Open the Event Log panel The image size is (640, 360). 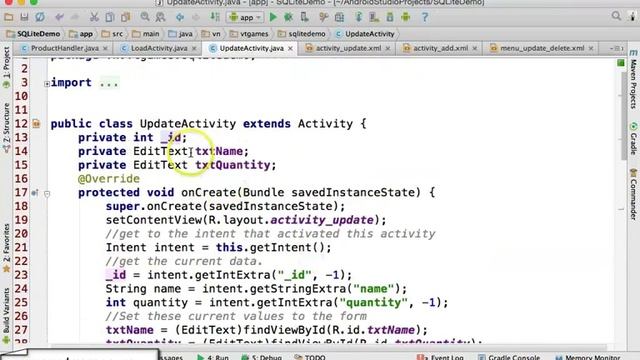click(x=440, y=358)
